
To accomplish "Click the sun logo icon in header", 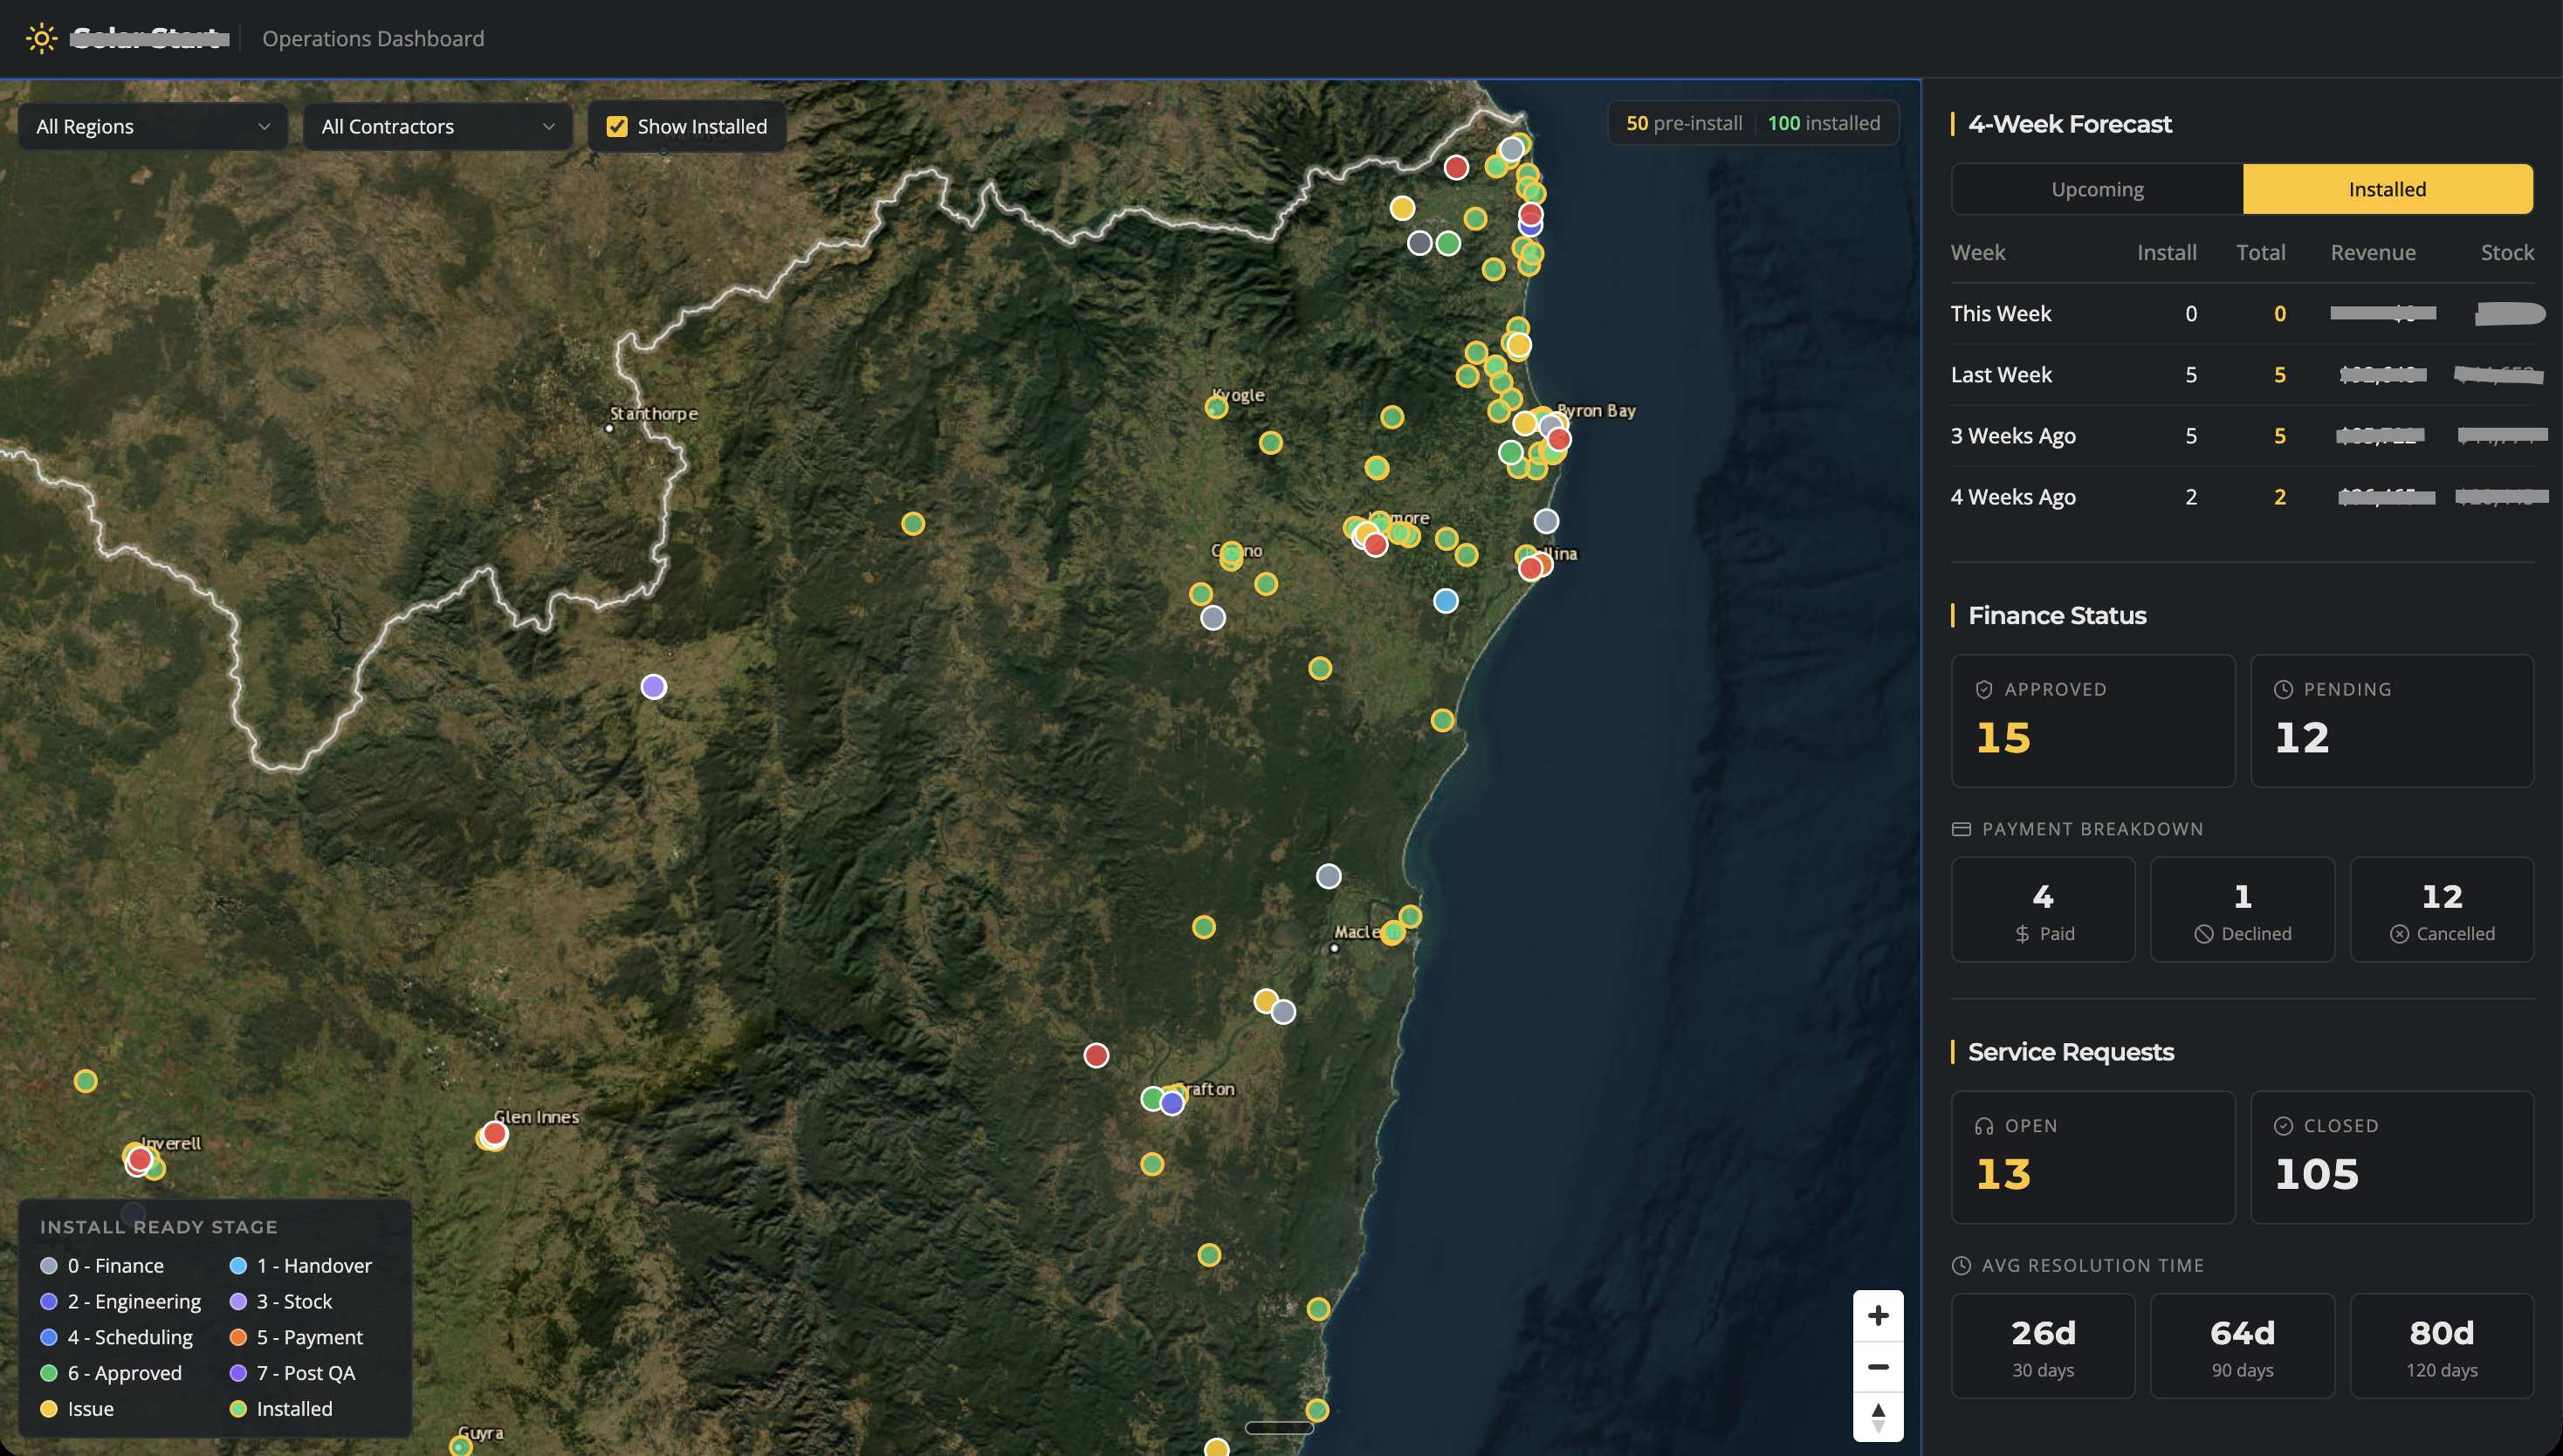I will click(x=41, y=38).
